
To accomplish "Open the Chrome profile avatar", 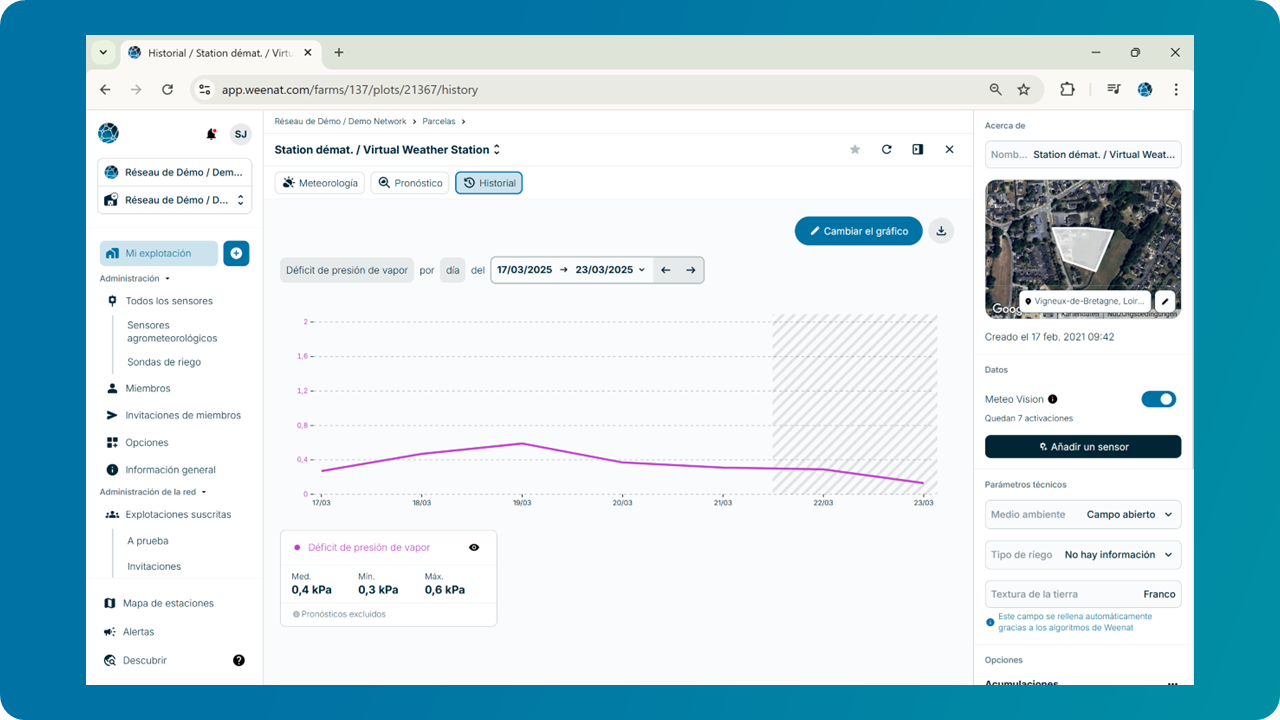I will click(1145, 89).
